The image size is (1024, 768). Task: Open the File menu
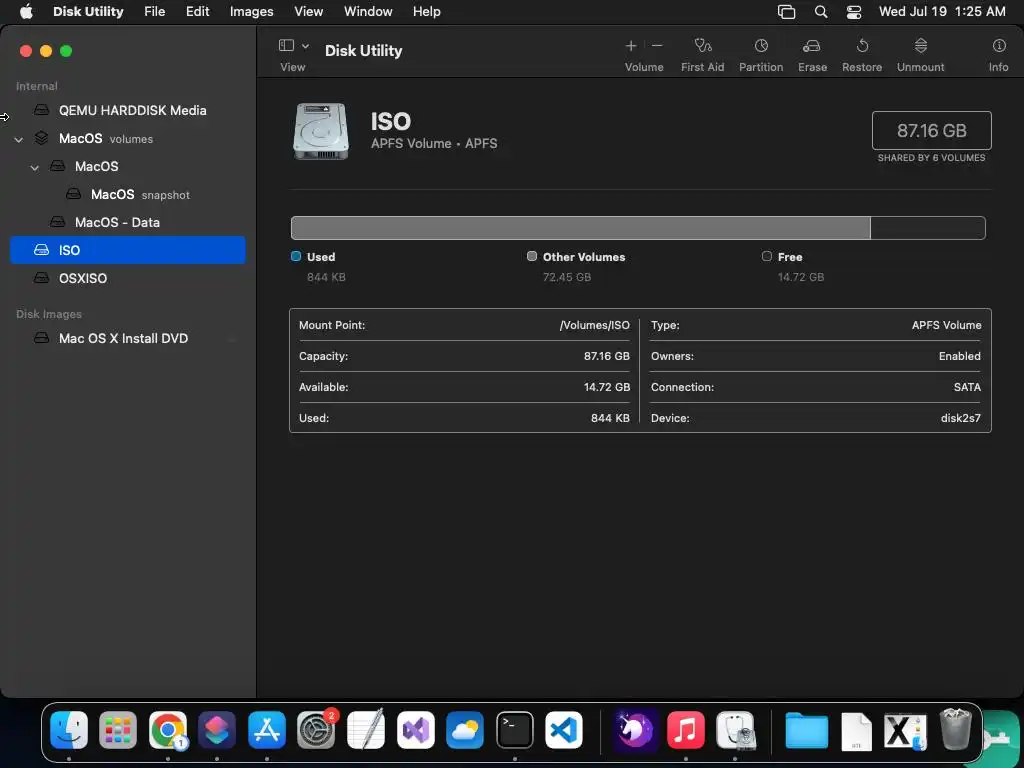point(155,12)
